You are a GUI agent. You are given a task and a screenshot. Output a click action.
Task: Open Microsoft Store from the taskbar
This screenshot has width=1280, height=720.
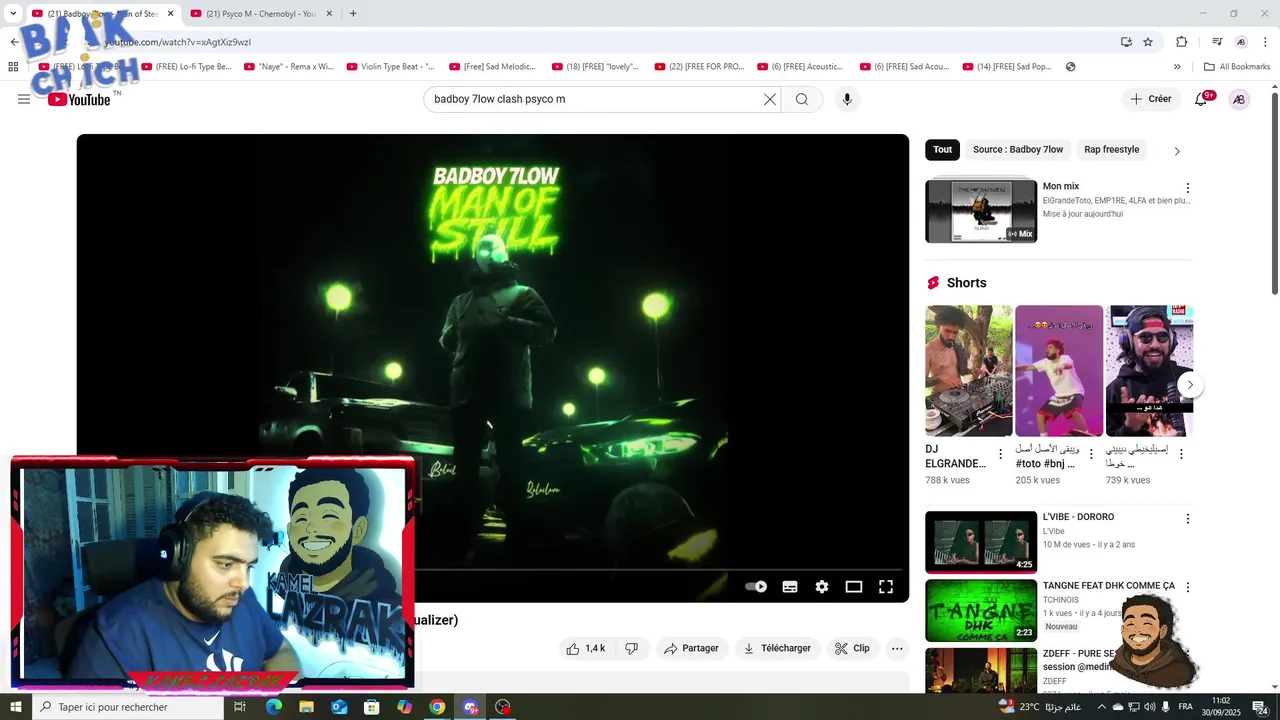click(x=371, y=707)
